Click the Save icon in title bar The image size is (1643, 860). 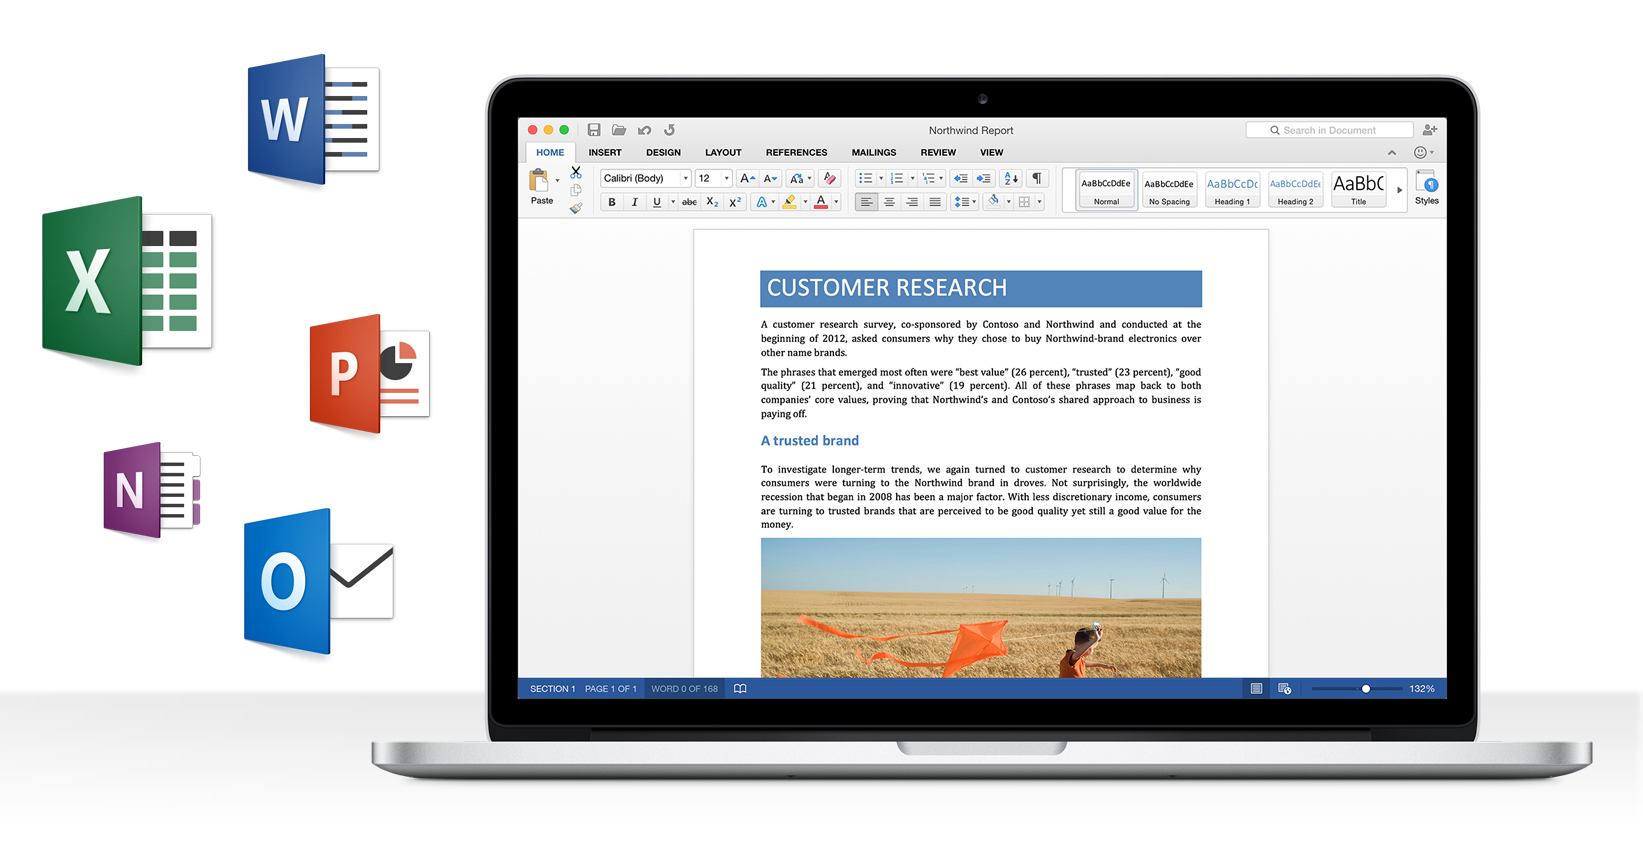pos(593,130)
